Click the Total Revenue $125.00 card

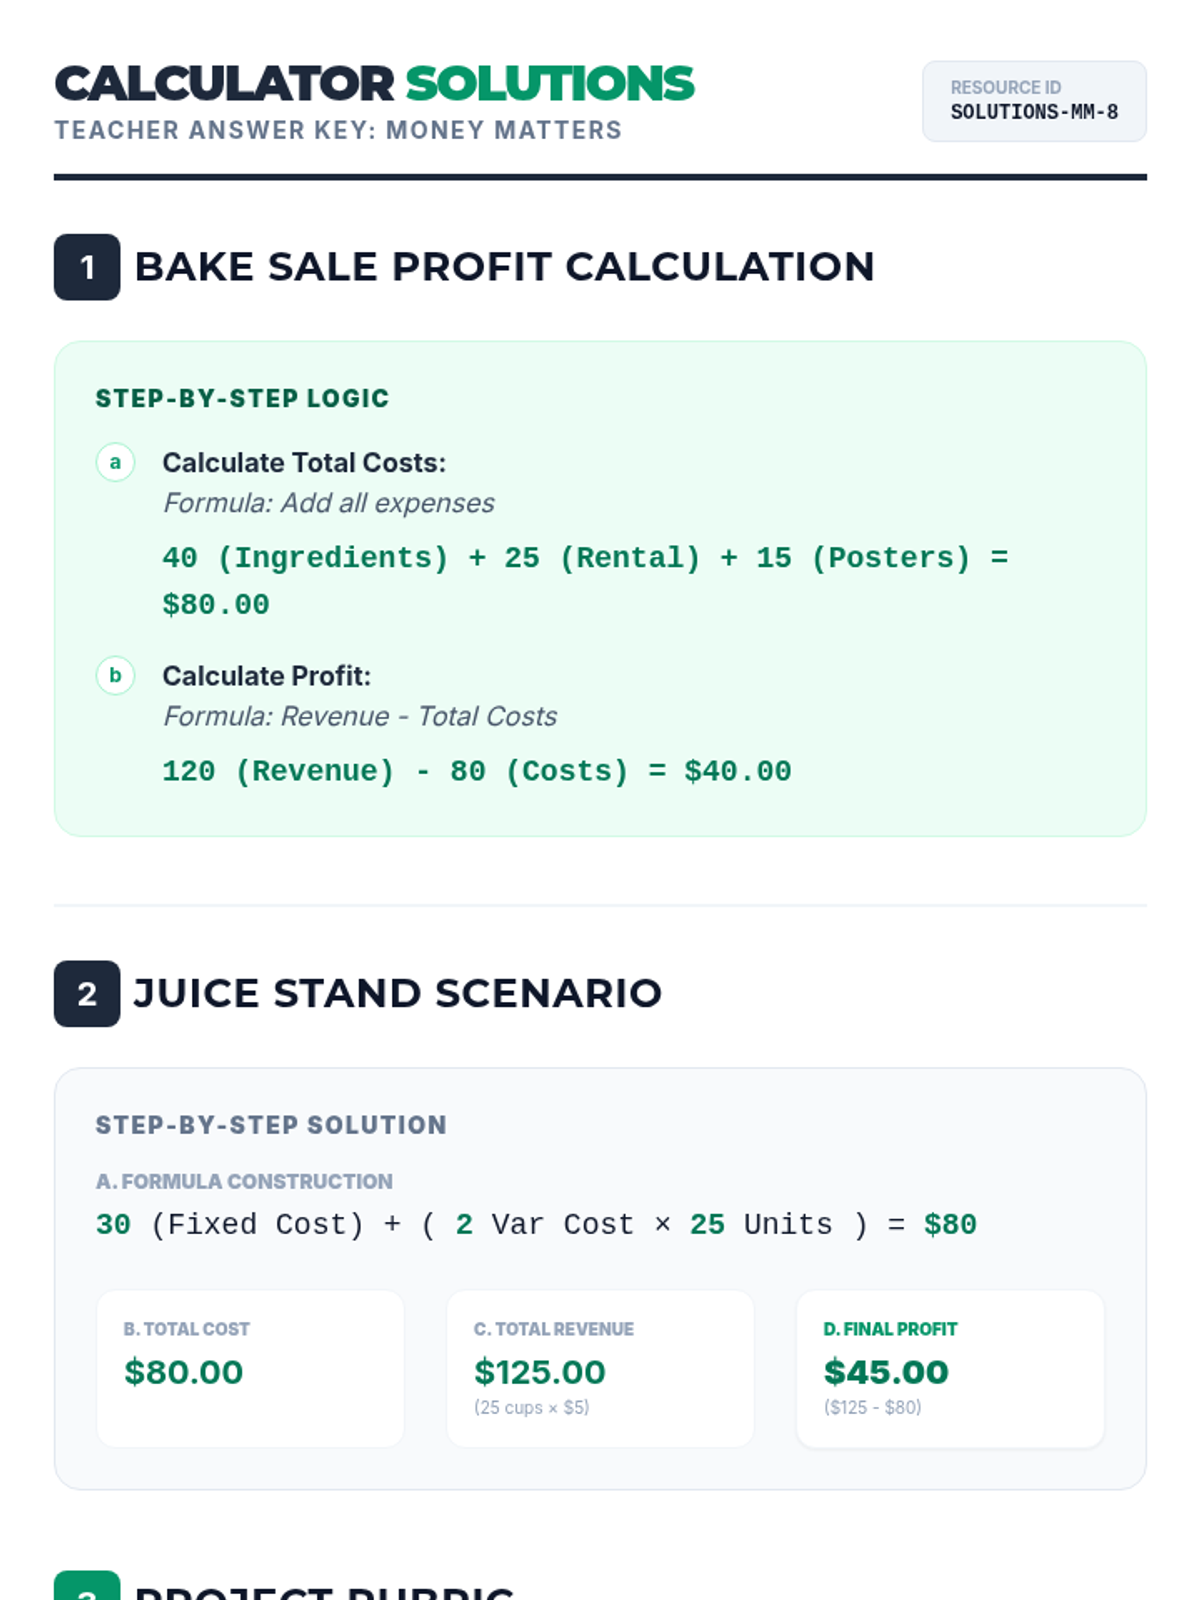click(600, 1367)
